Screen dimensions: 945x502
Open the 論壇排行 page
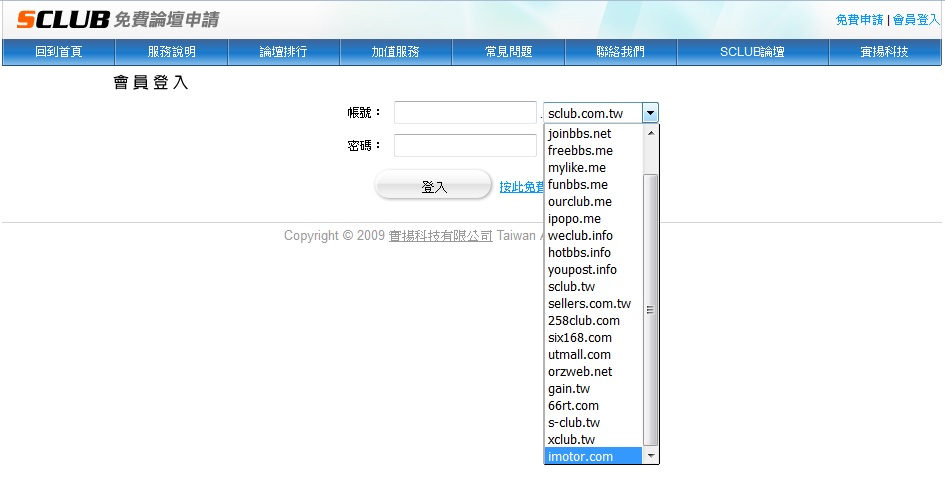coord(283,52)
